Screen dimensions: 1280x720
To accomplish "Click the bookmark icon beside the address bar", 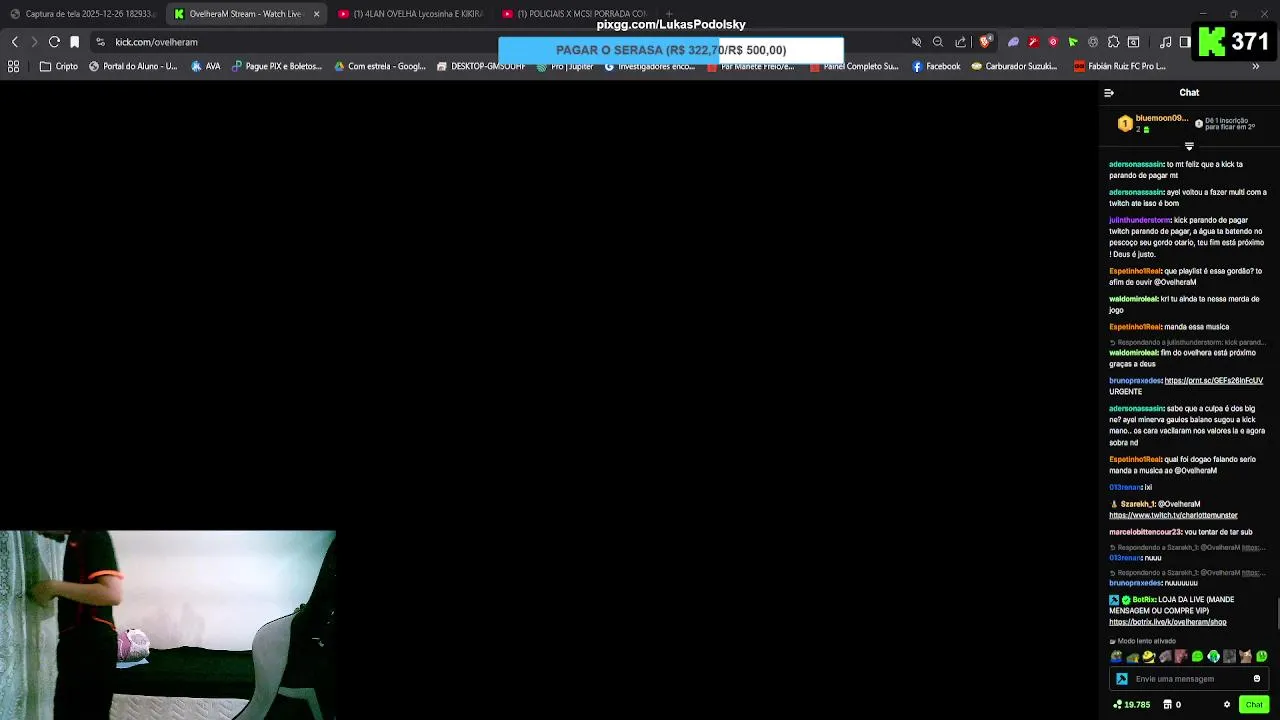I will point(74,42).
